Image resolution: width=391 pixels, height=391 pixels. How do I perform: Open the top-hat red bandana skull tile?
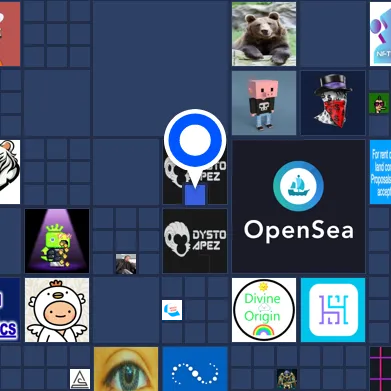[333, 103]
